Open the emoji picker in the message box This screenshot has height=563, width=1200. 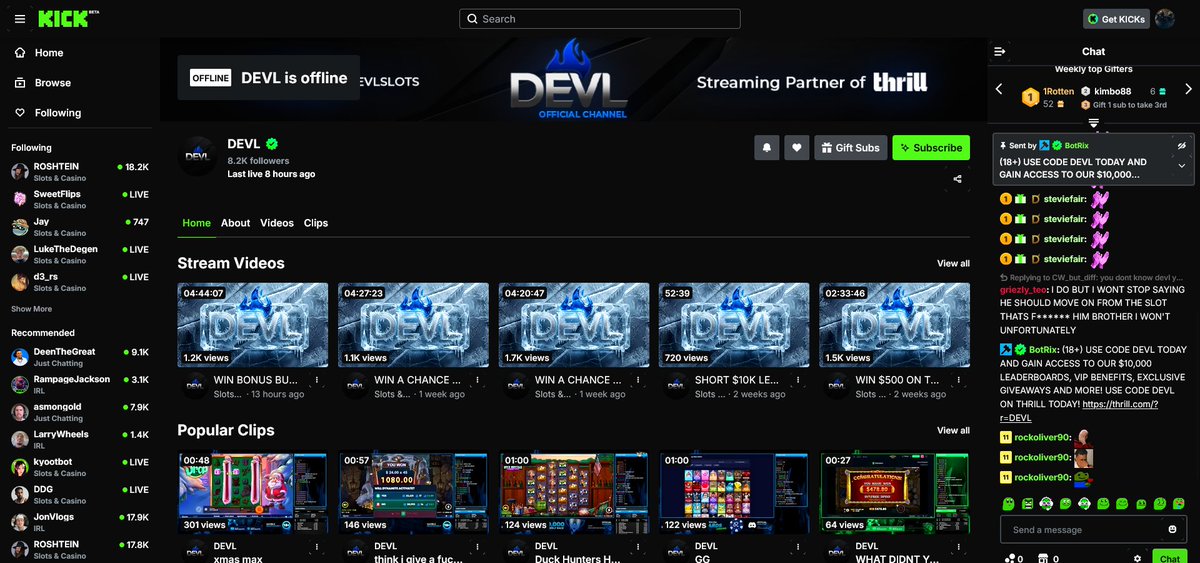tap(1172, 529)
